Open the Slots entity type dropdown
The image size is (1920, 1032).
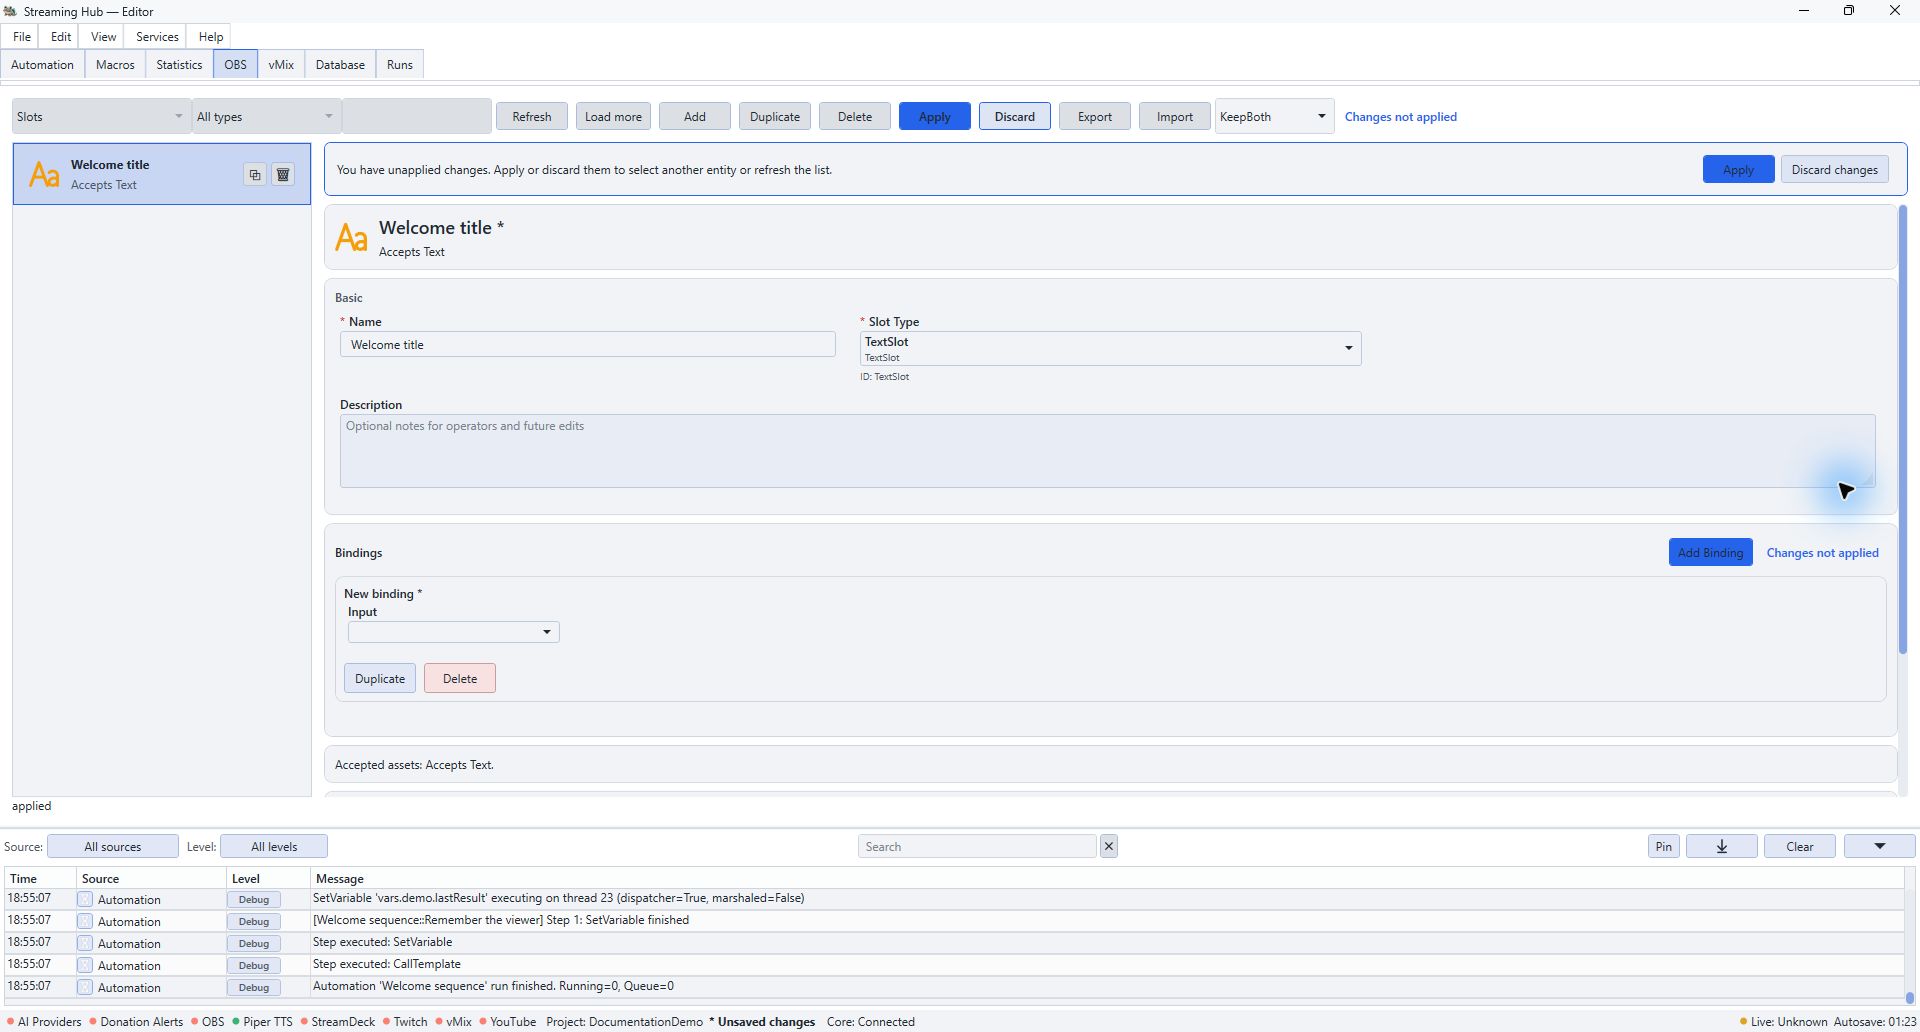[x=100, y=117]
